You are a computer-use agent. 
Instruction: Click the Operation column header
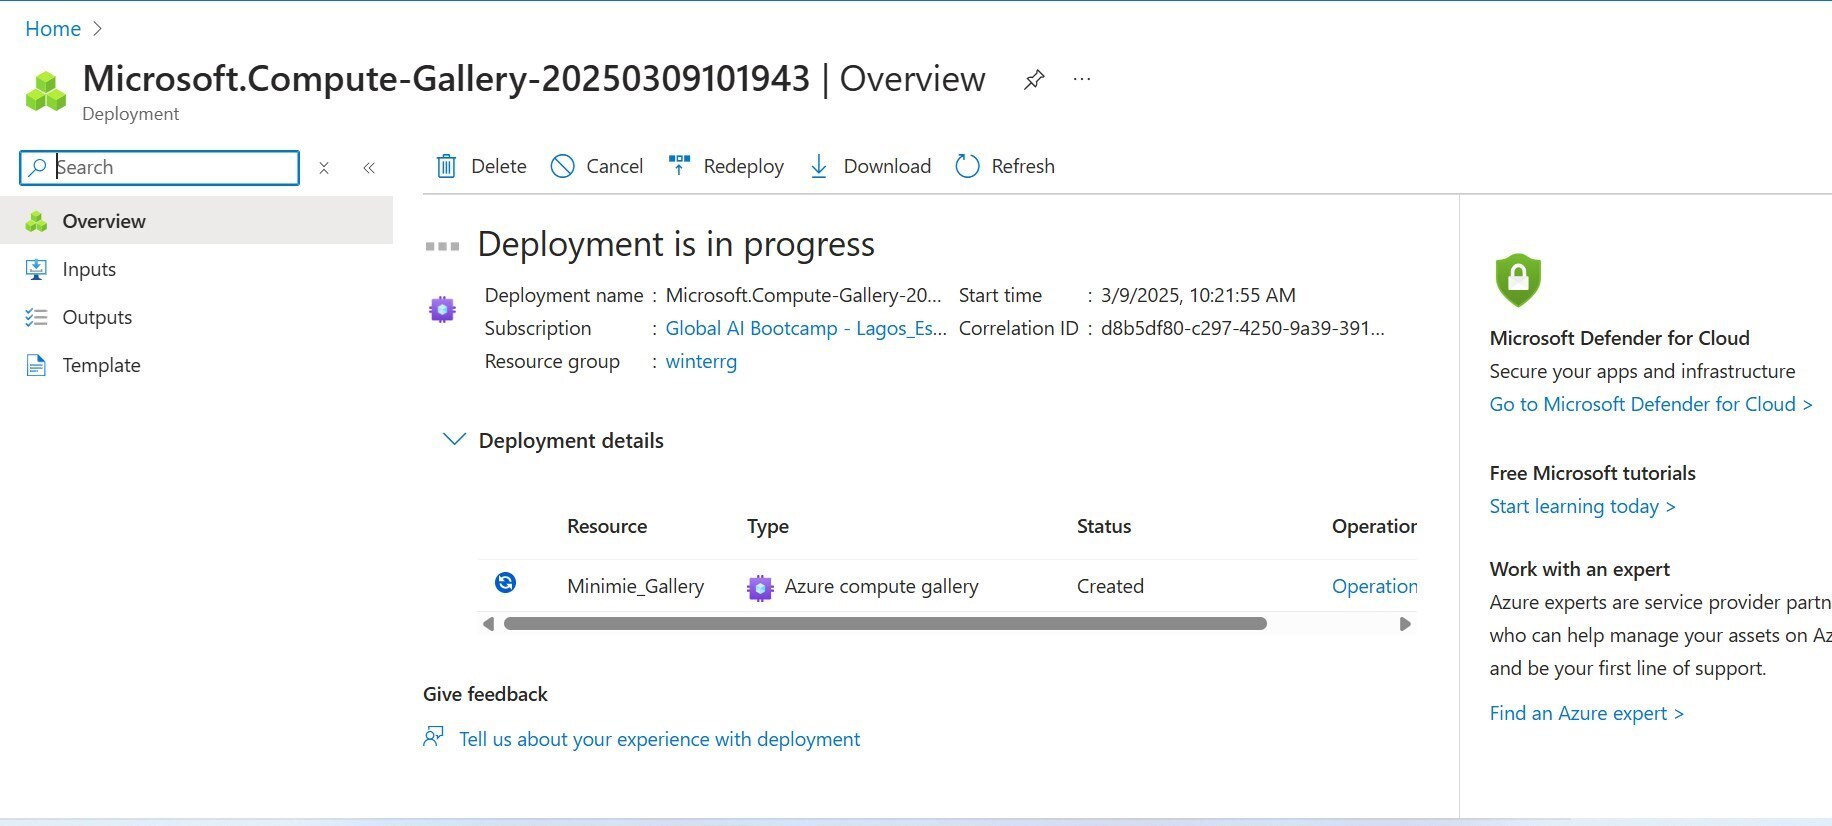(x=1374, y=526)
